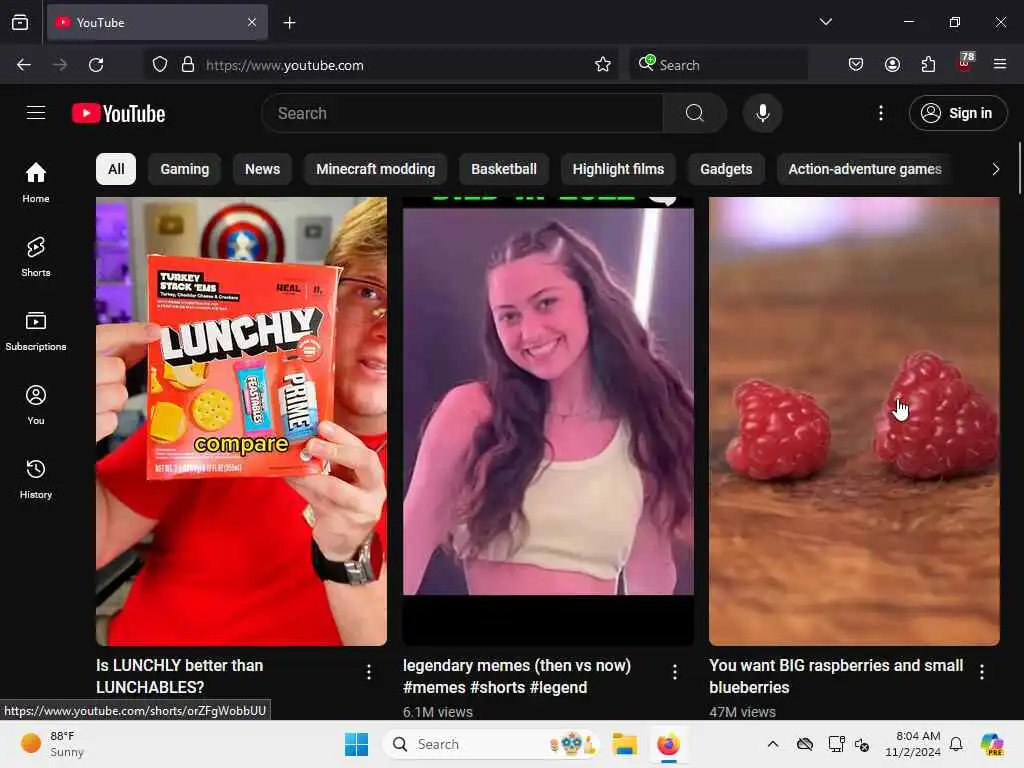Open options for legendary memes short
Image resolution: width=1024 pixels, height=768 pixels.
[675, 672]
